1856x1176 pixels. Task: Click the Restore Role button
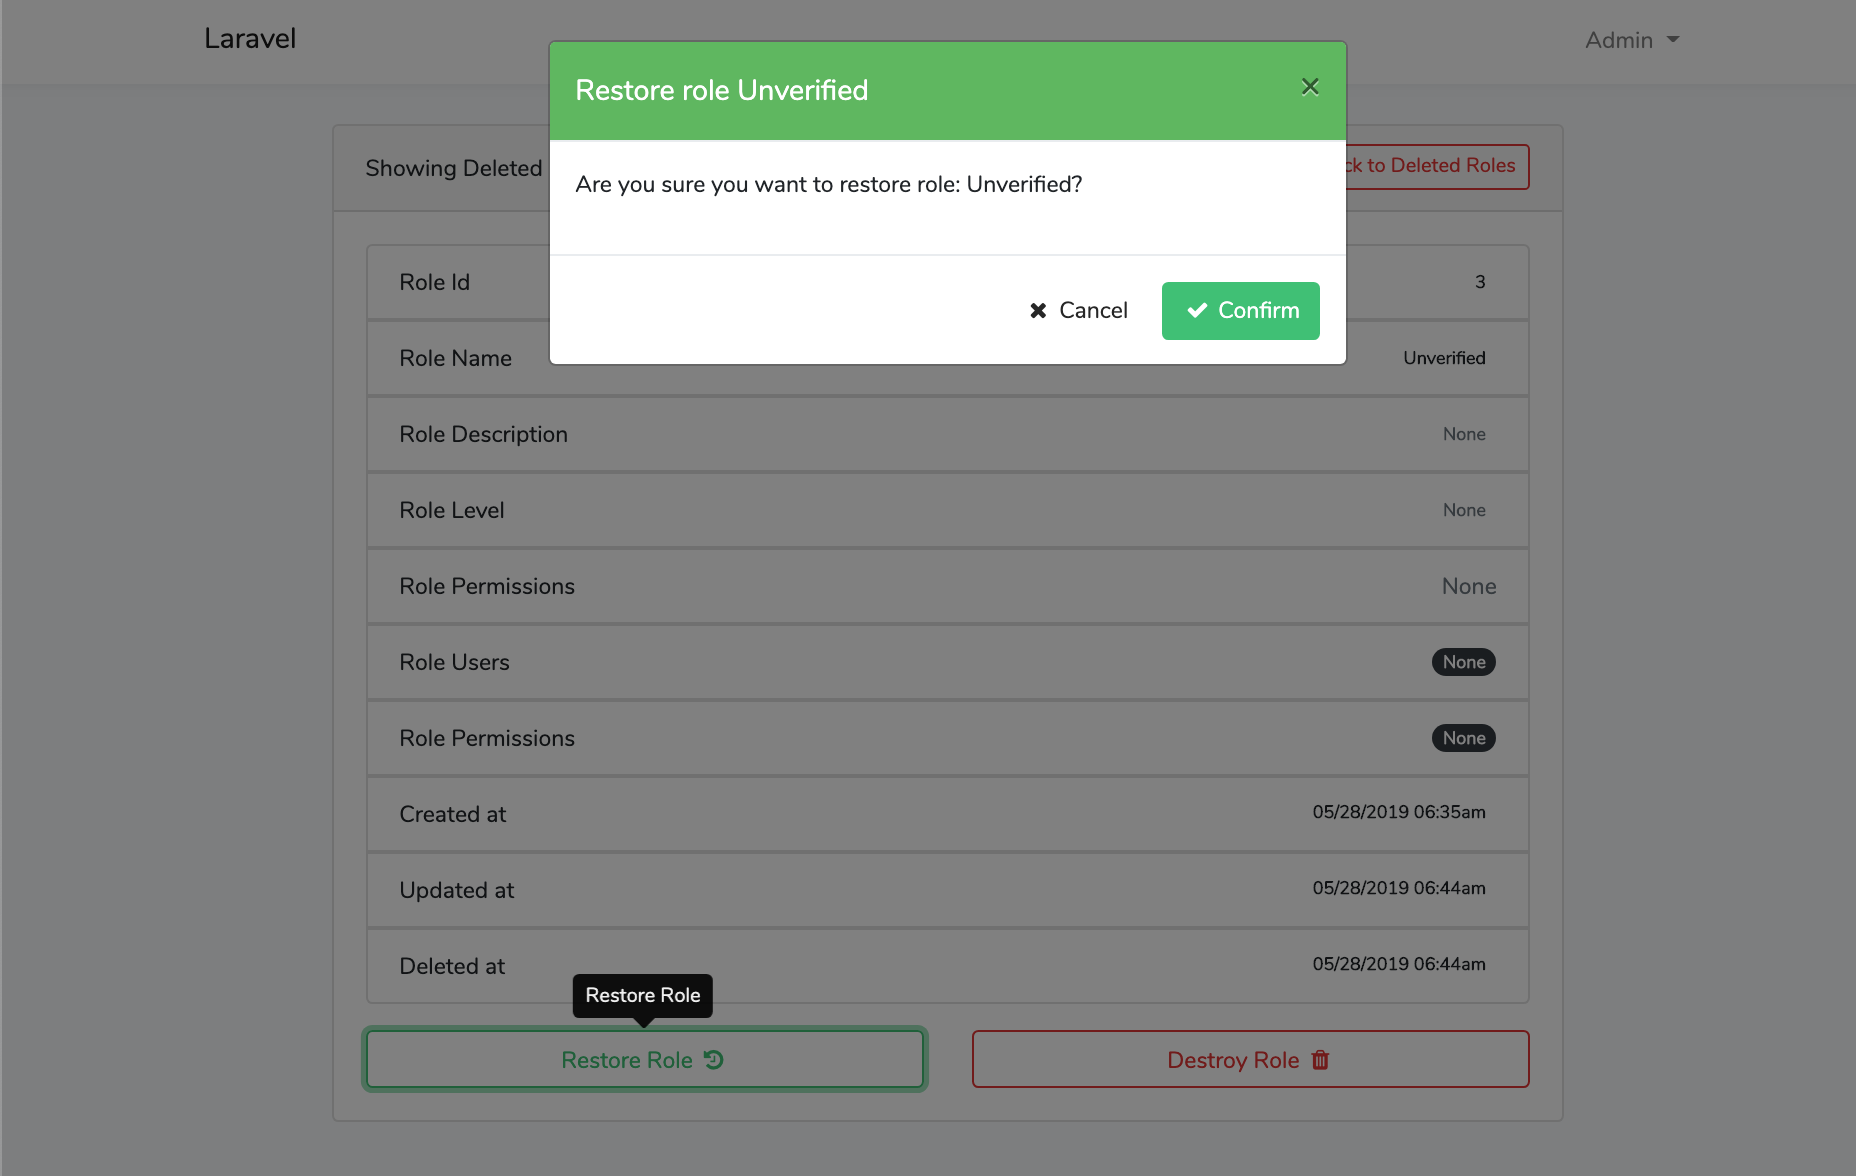pyautogui.click(x=644, y=1059)
